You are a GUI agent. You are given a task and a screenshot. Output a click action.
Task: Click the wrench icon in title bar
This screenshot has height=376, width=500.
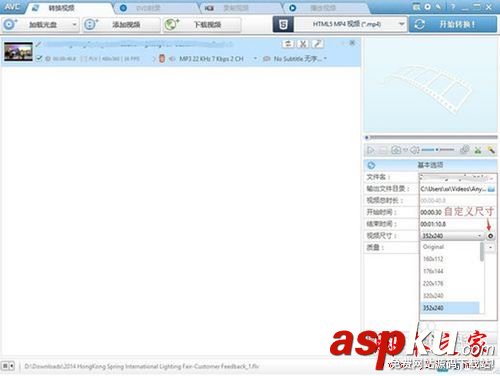click(x=439, y=7)
